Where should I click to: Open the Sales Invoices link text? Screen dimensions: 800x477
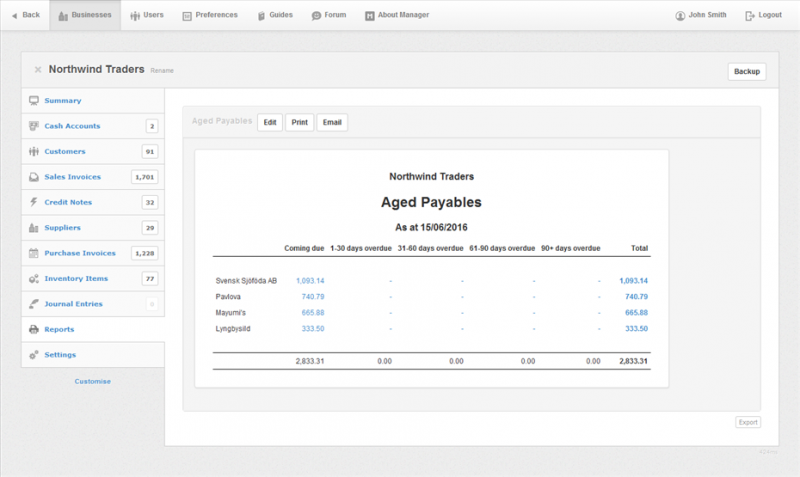click(x=72, y=177)
